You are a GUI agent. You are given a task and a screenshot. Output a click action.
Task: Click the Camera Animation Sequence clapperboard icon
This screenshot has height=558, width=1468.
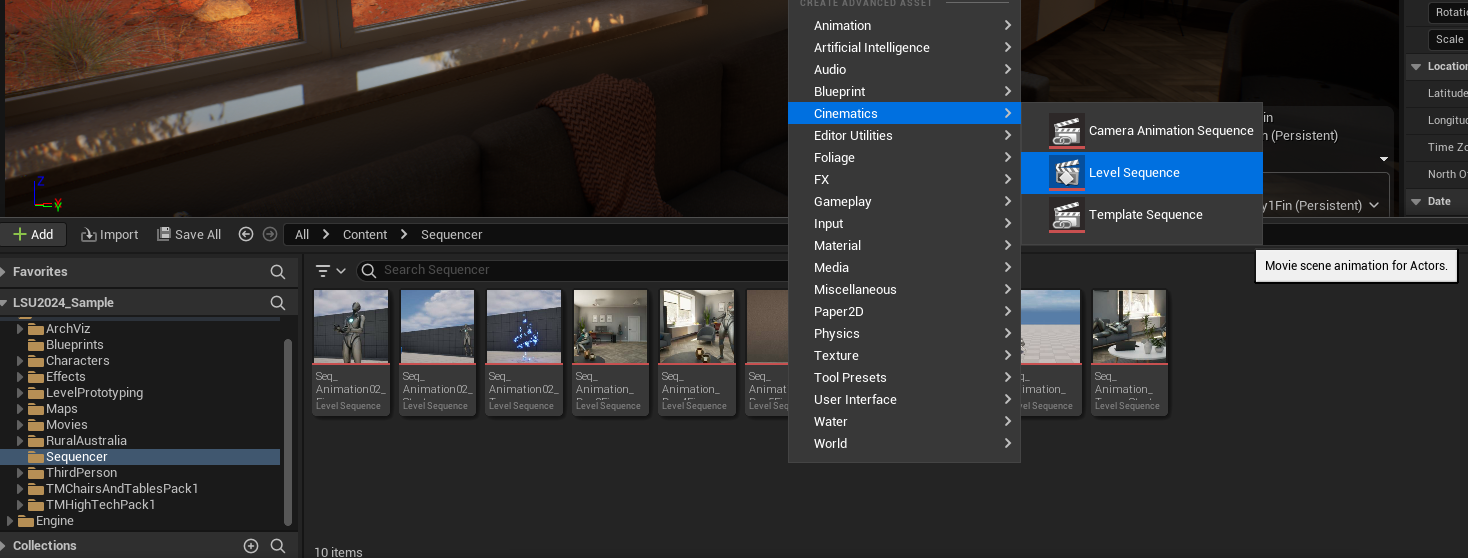pyautogui.click(x=1067, y=131)
